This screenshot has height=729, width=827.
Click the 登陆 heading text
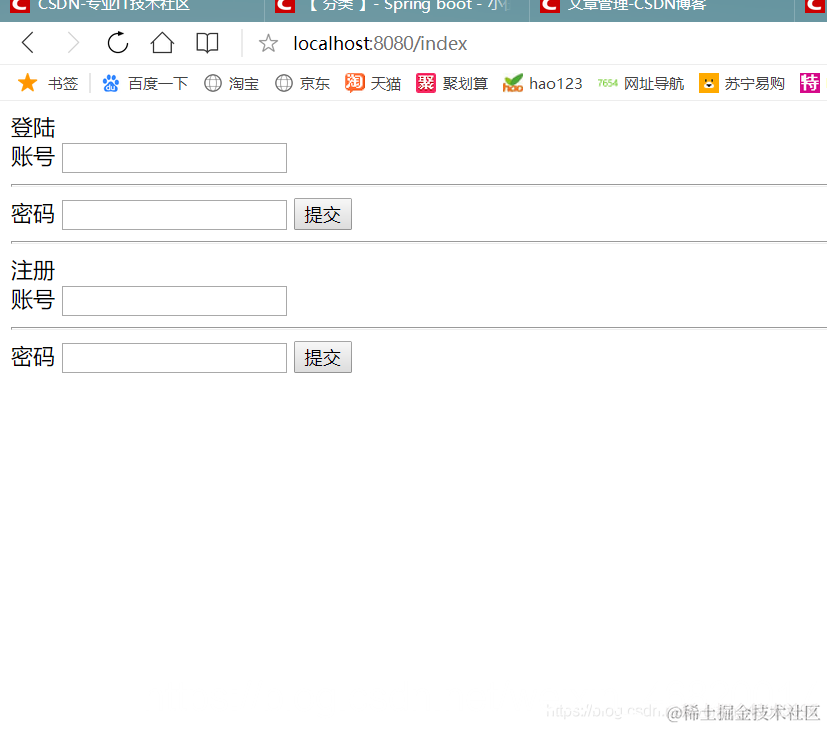pyautogui.click(x=33, y=128)
